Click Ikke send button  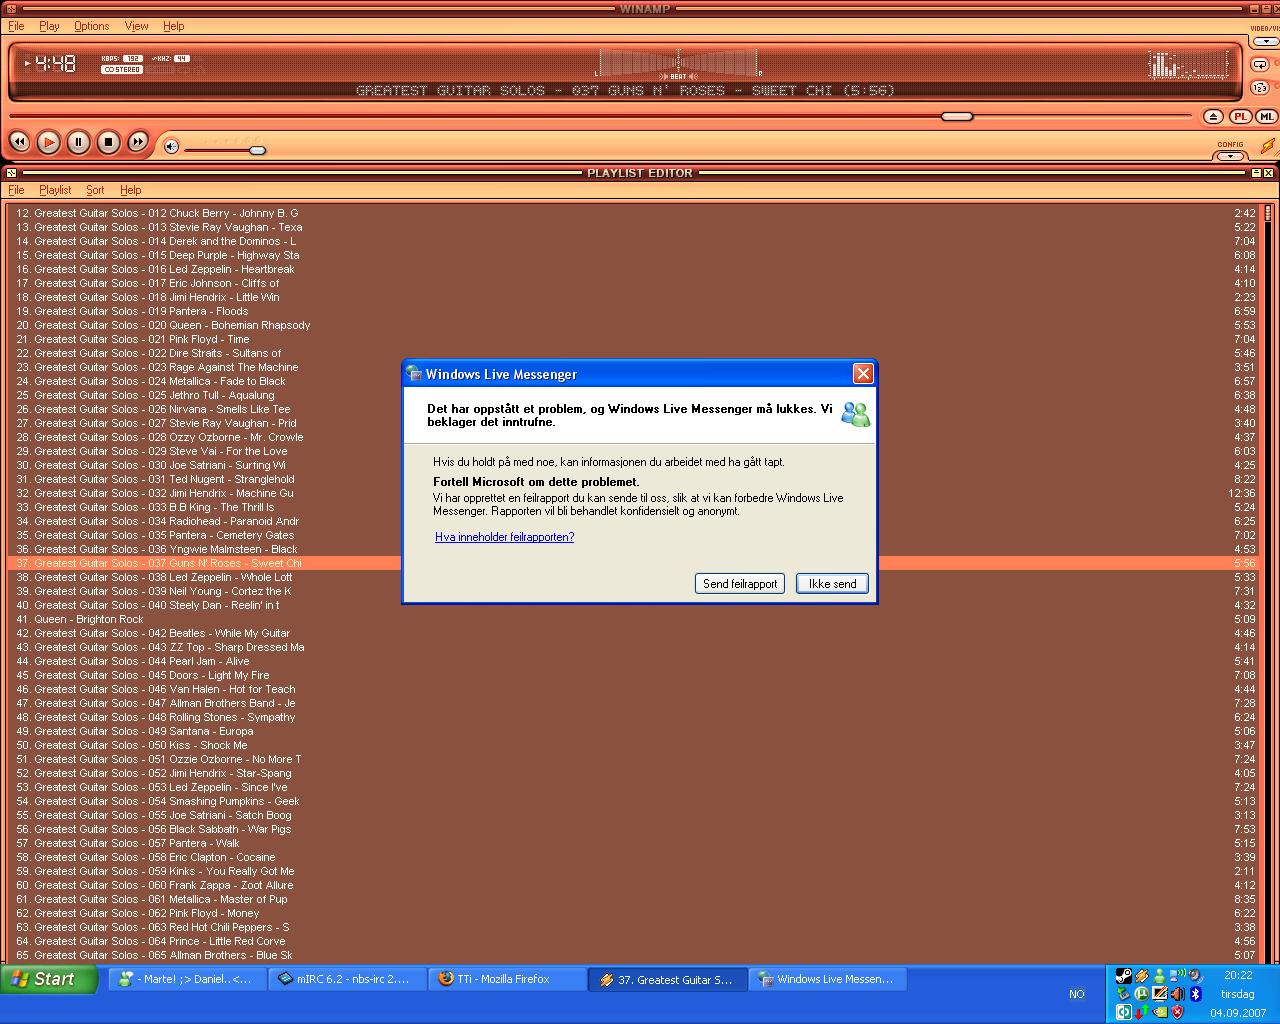(832, 583)
